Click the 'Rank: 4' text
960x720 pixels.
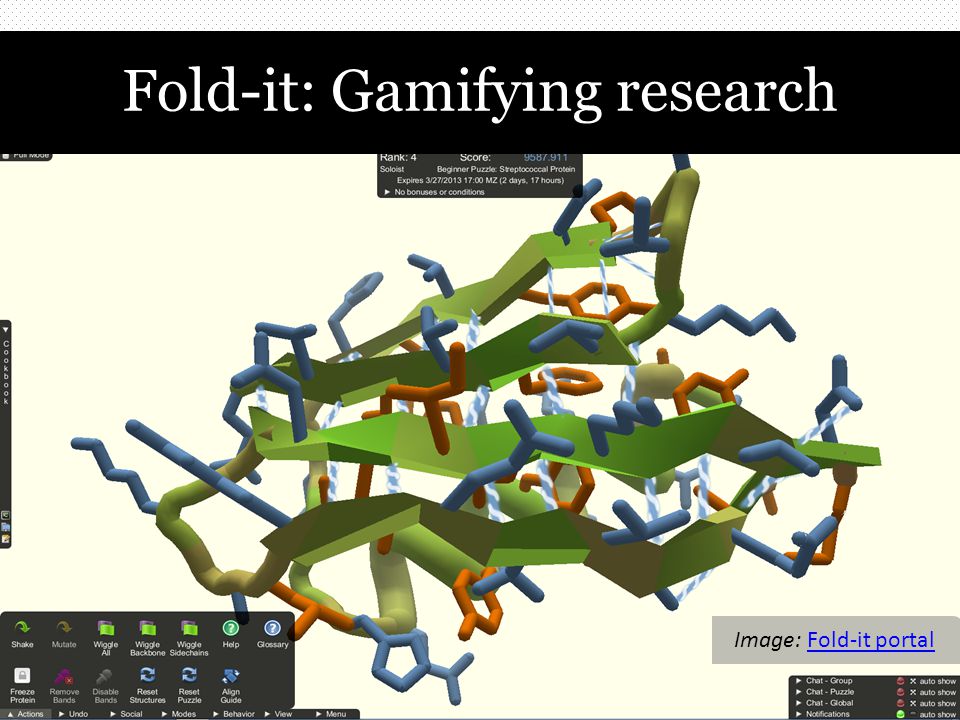coord(398,157)
